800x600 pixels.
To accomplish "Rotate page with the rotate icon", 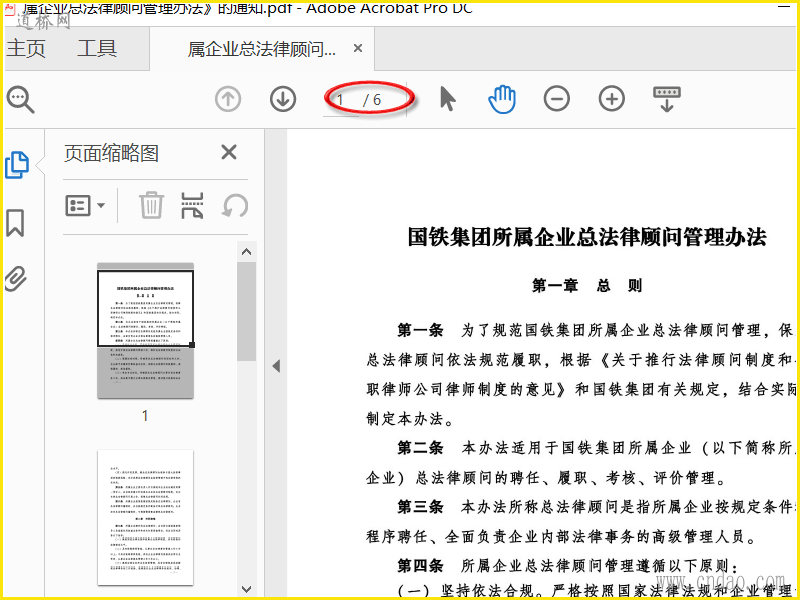I will point(235,206).
